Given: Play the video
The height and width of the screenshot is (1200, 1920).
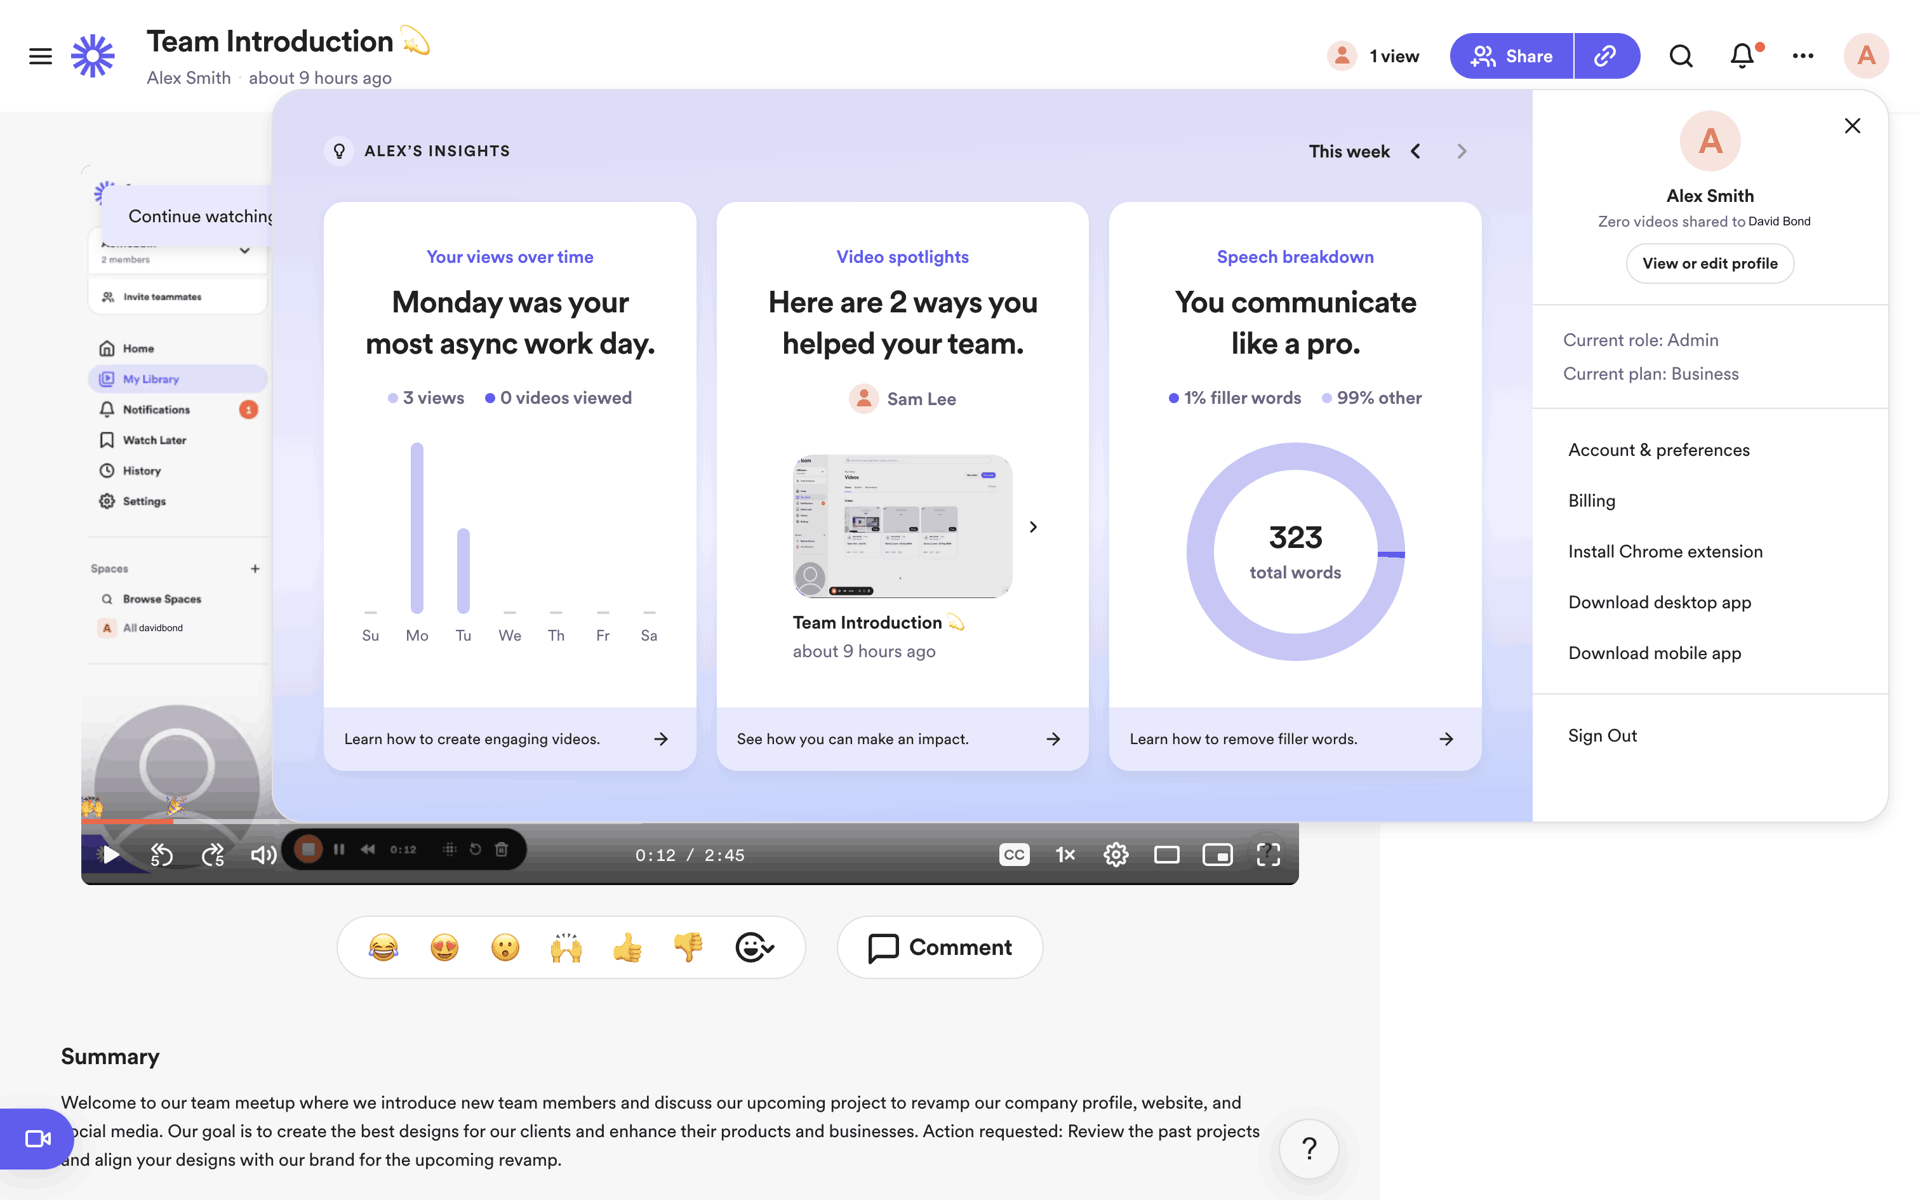Looking at the screenshot, I should [111, 855].
